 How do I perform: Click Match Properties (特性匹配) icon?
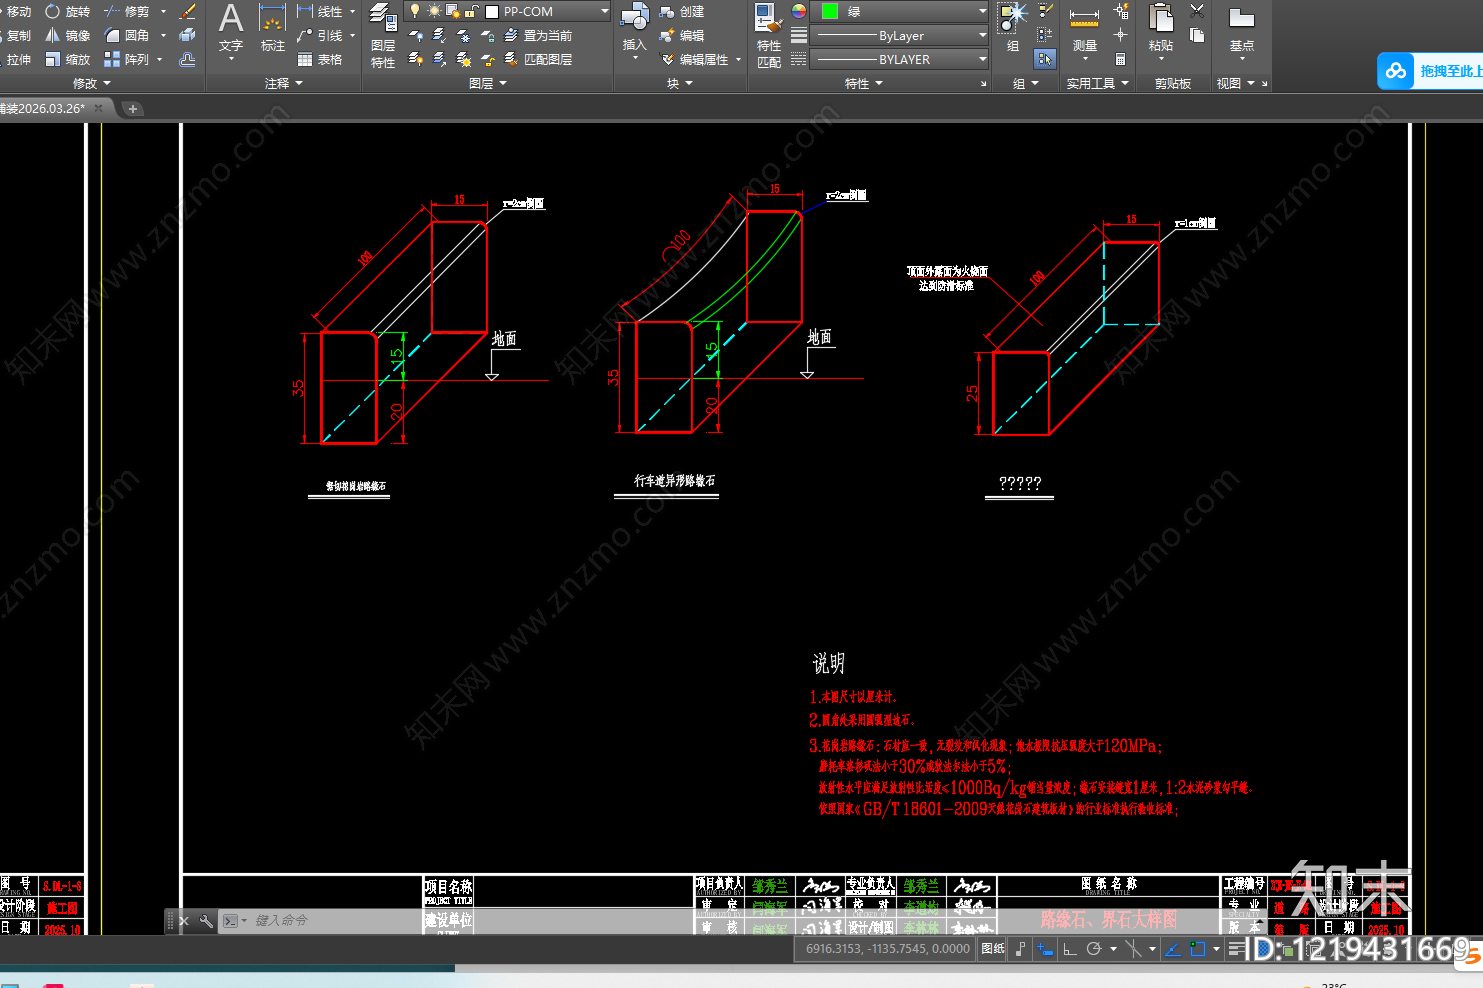point(769,35)
